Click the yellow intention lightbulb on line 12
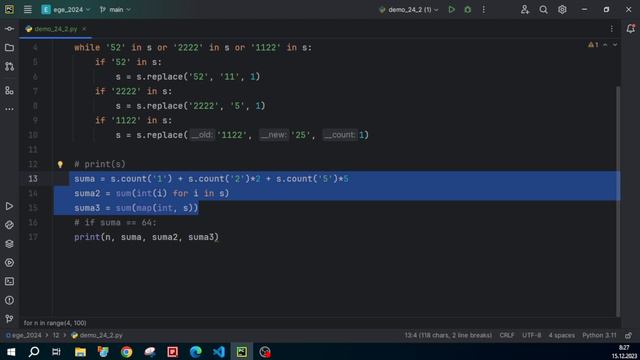Screen dimensions: 640x360 pyautogui.click(x=60, y=164)
